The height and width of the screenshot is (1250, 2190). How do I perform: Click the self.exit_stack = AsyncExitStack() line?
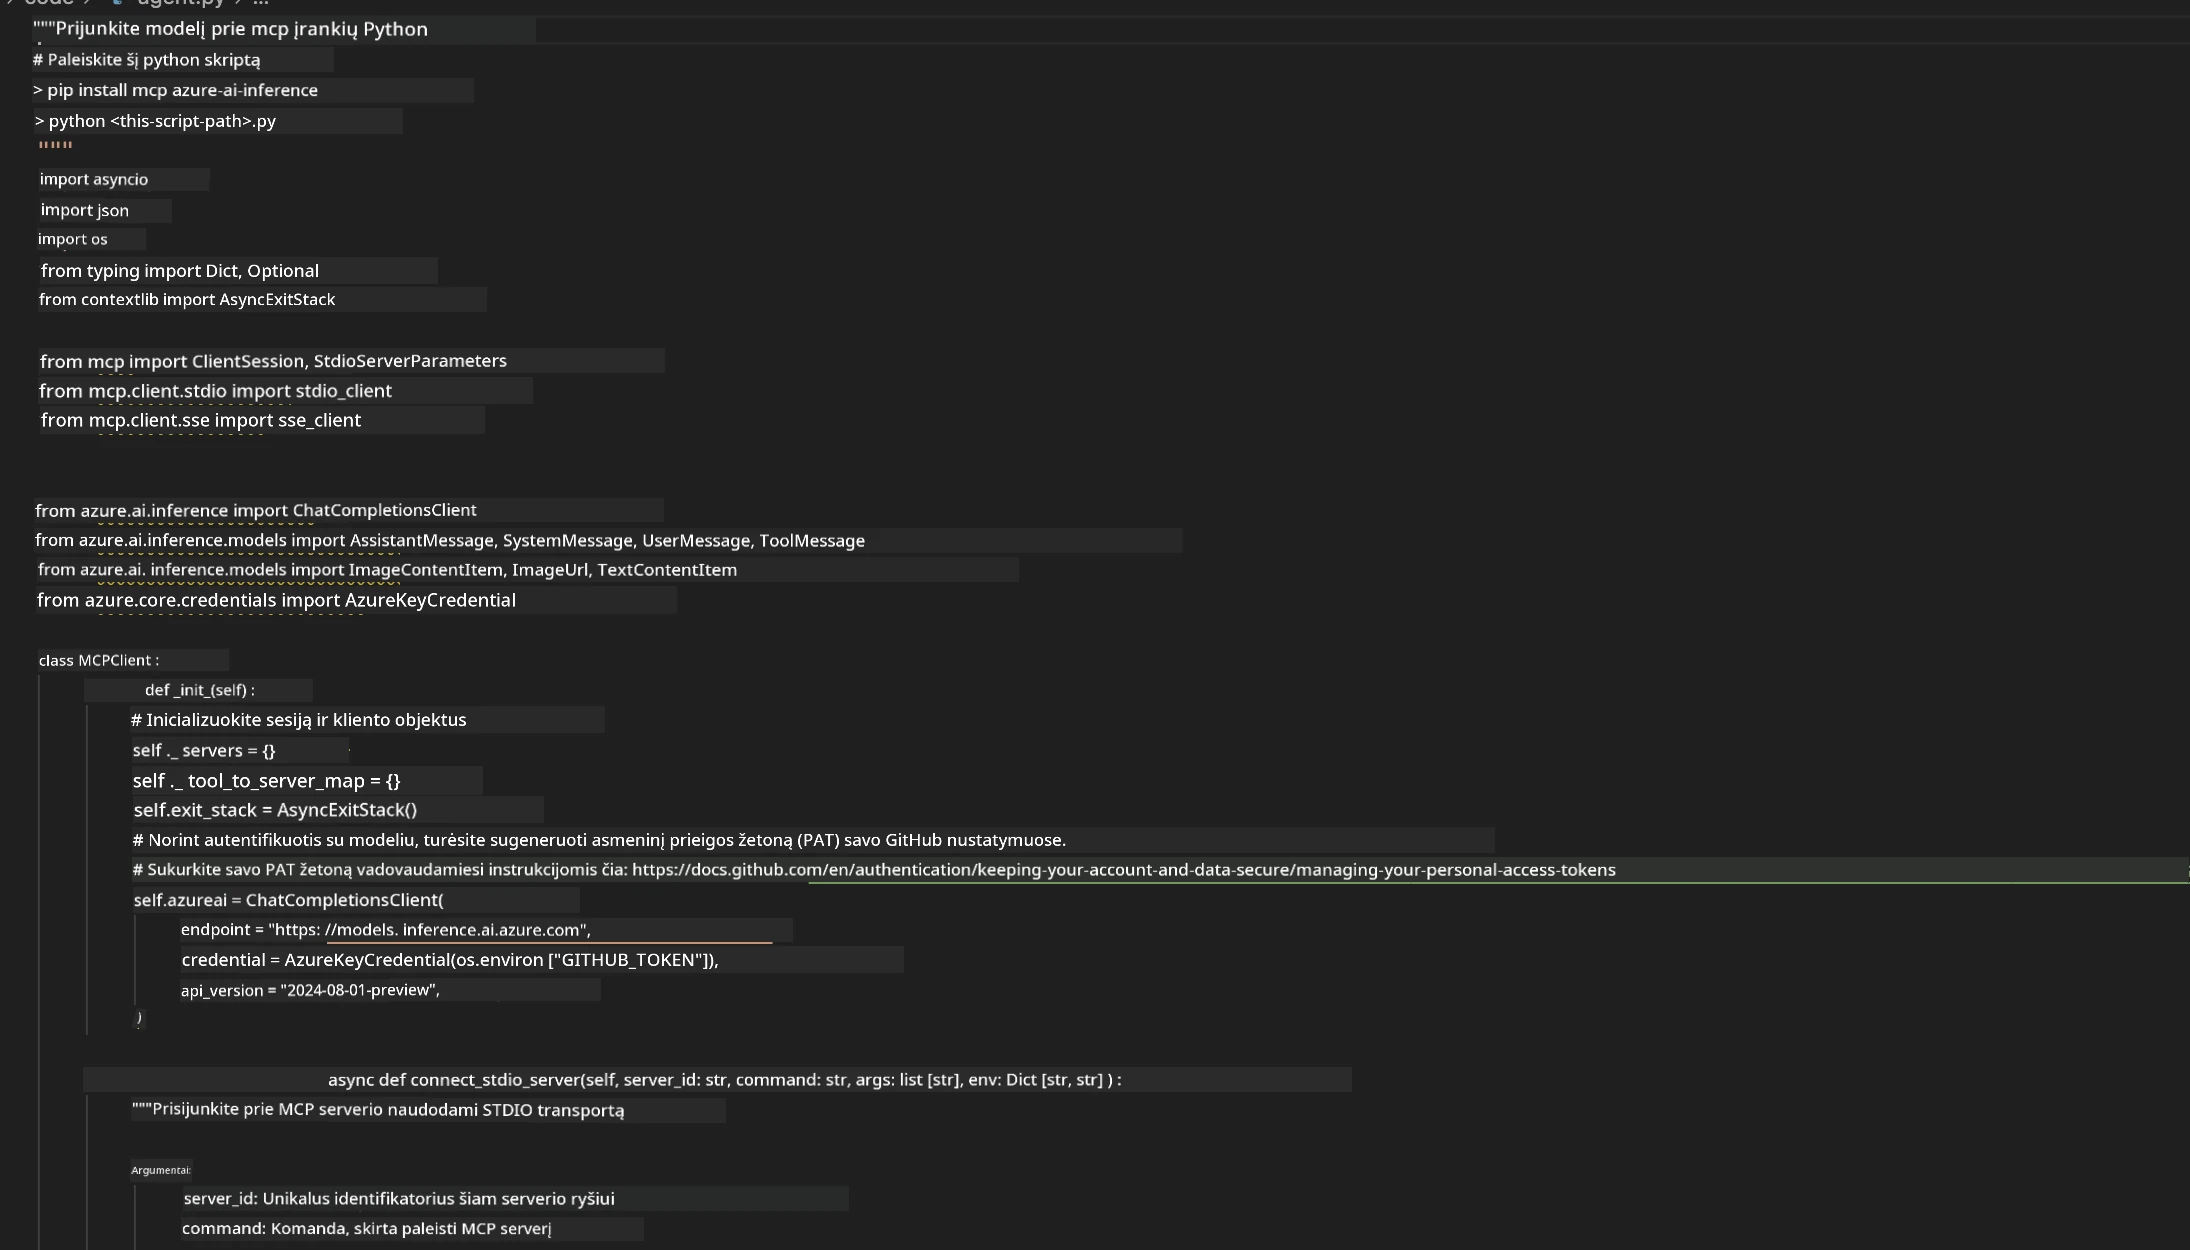pos(275,810)
